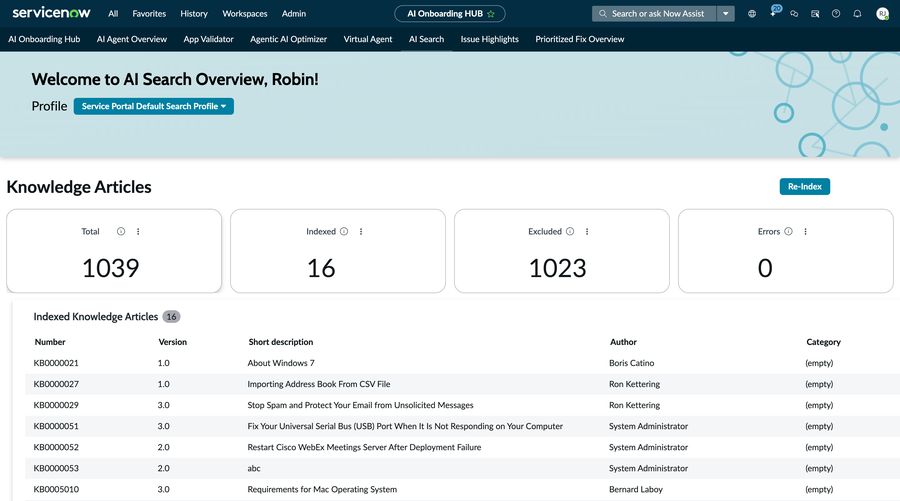The image size is (900, 501).
Task: Click the Total 1039 value
Action: [111, 268]
